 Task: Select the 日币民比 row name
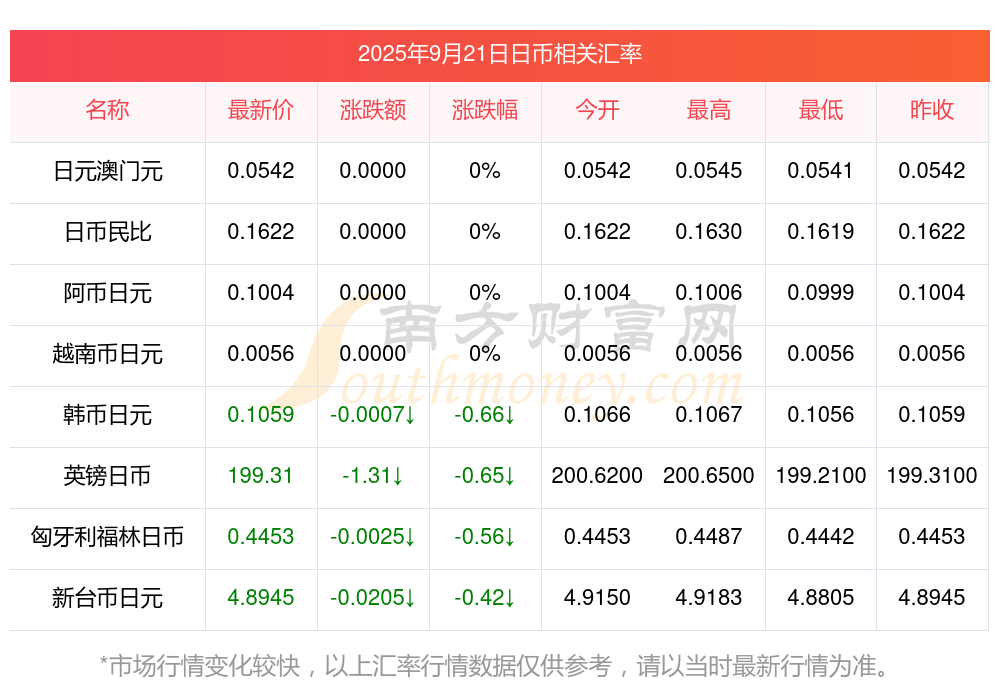pos(107,232)
